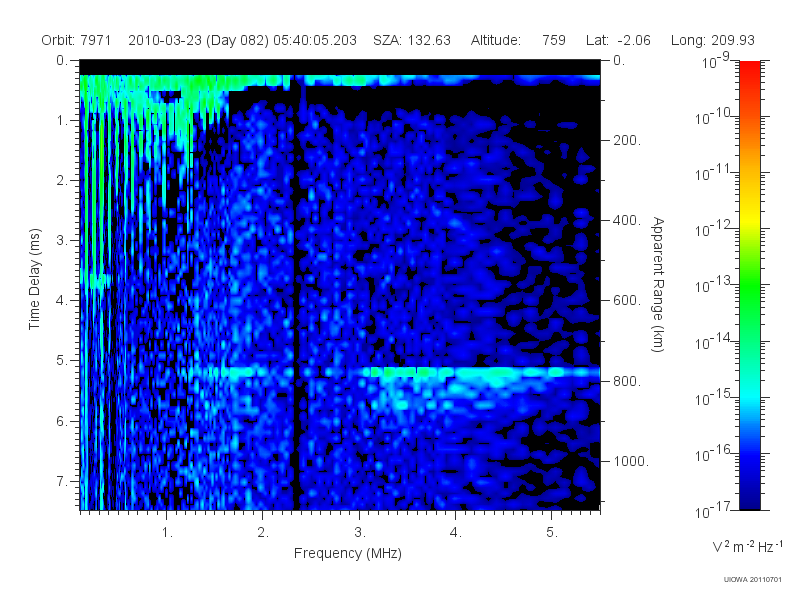Click the SZA: 132.63 value

pos(412,40)
